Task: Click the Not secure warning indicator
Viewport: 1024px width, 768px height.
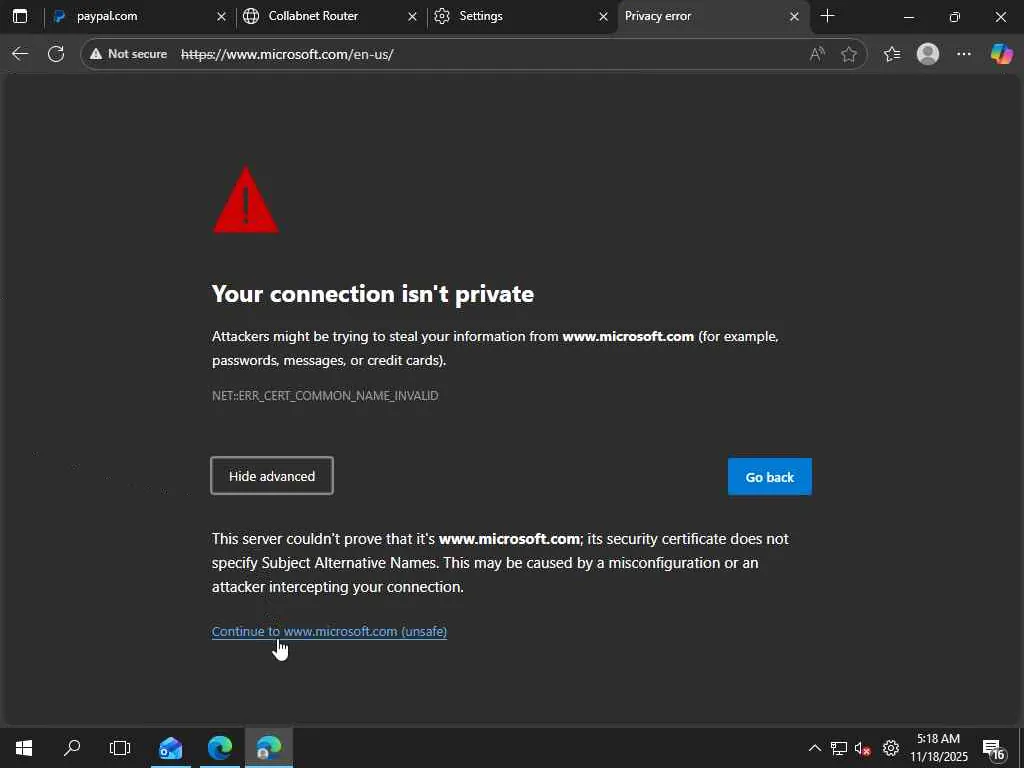Action: 129,54
